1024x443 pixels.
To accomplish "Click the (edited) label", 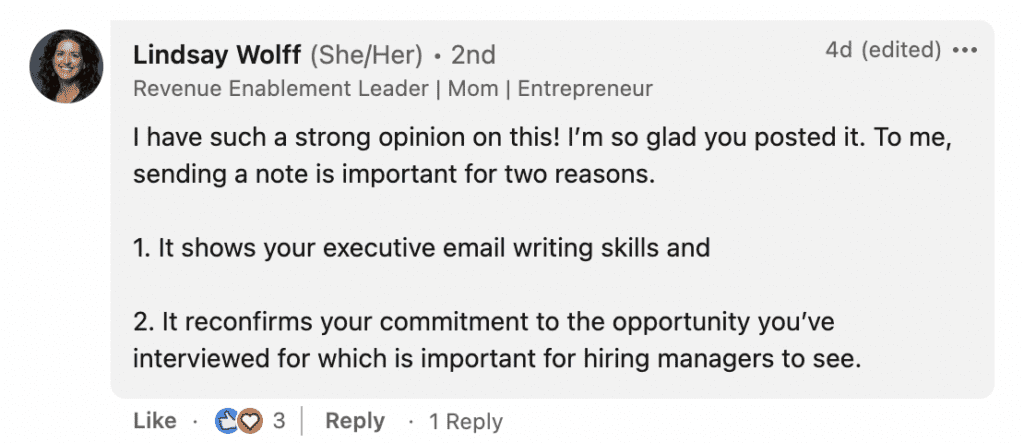I will 901,50.
